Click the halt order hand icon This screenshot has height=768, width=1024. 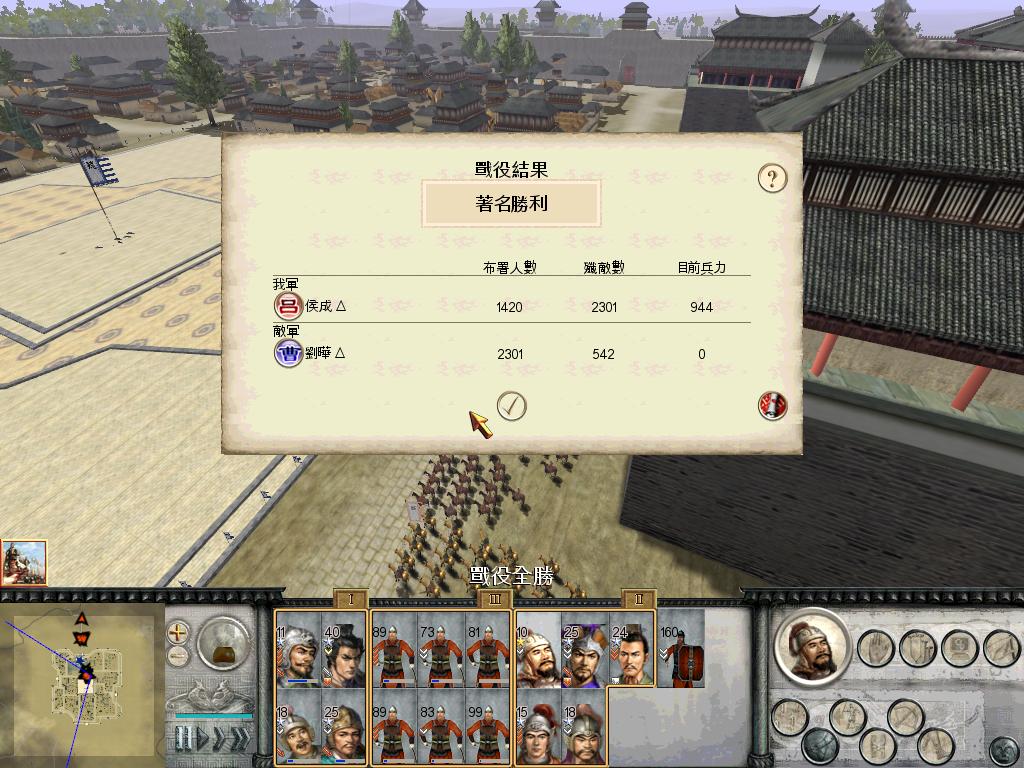point(875,648)
